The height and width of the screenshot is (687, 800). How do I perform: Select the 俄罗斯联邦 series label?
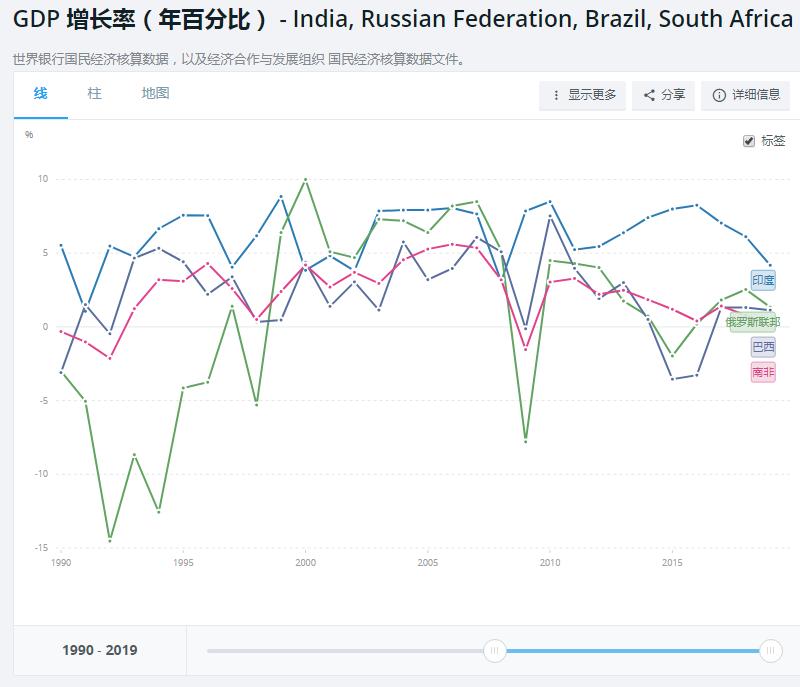pyautogui.click(x=752, y=322)
